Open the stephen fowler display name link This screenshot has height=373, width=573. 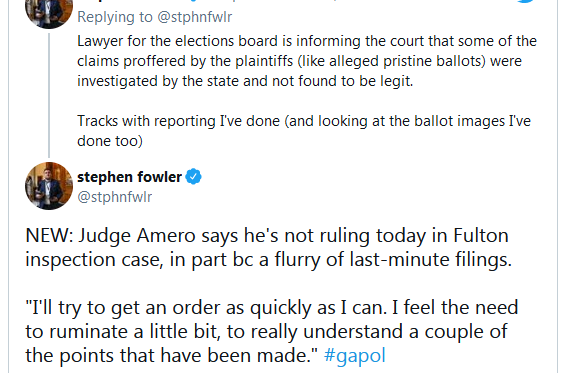tap(129, 177)
